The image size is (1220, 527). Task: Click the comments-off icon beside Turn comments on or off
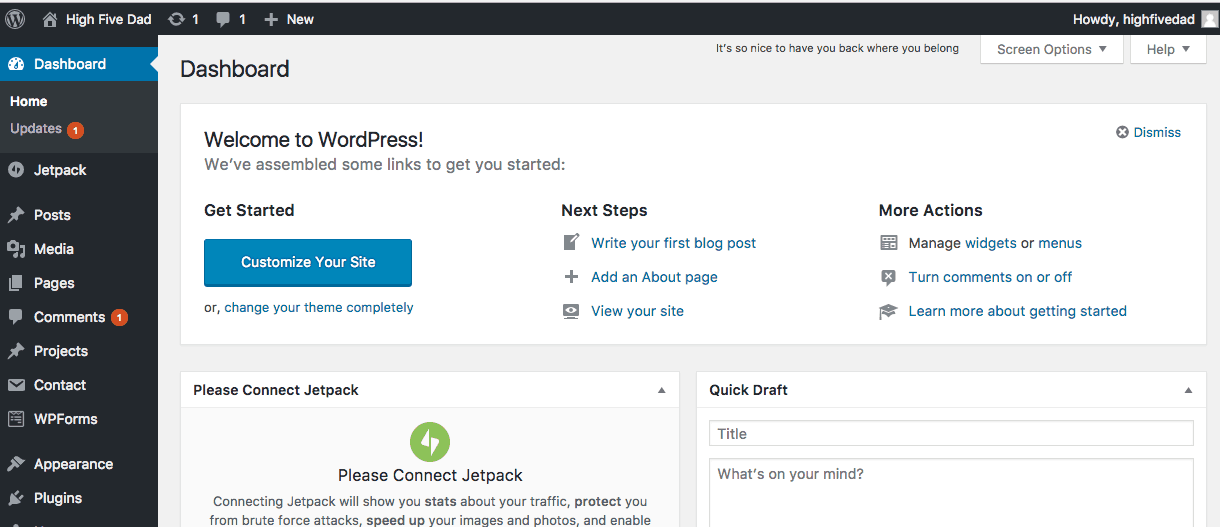pyautogui.click(x=888, y=277)
